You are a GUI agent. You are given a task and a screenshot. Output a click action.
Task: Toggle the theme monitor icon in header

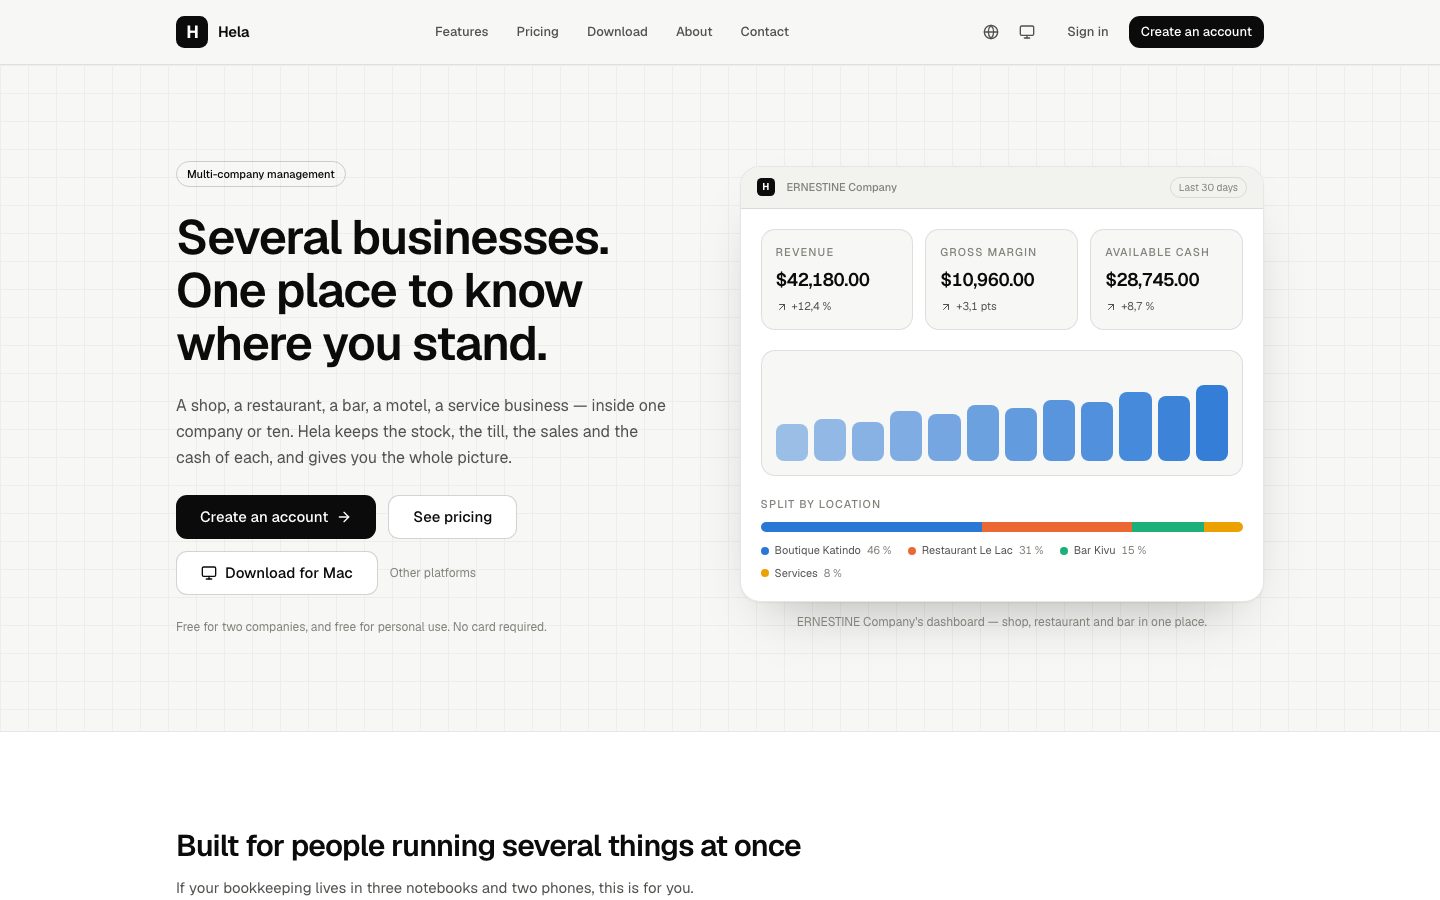(1027, 32)
